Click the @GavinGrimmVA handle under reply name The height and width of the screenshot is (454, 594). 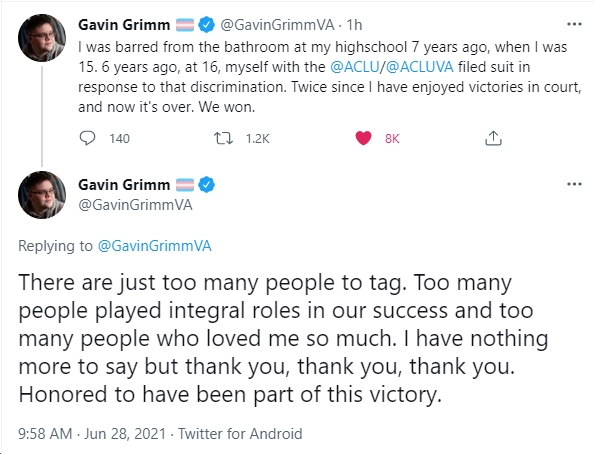pyautogui.click(x=135, y=205)
